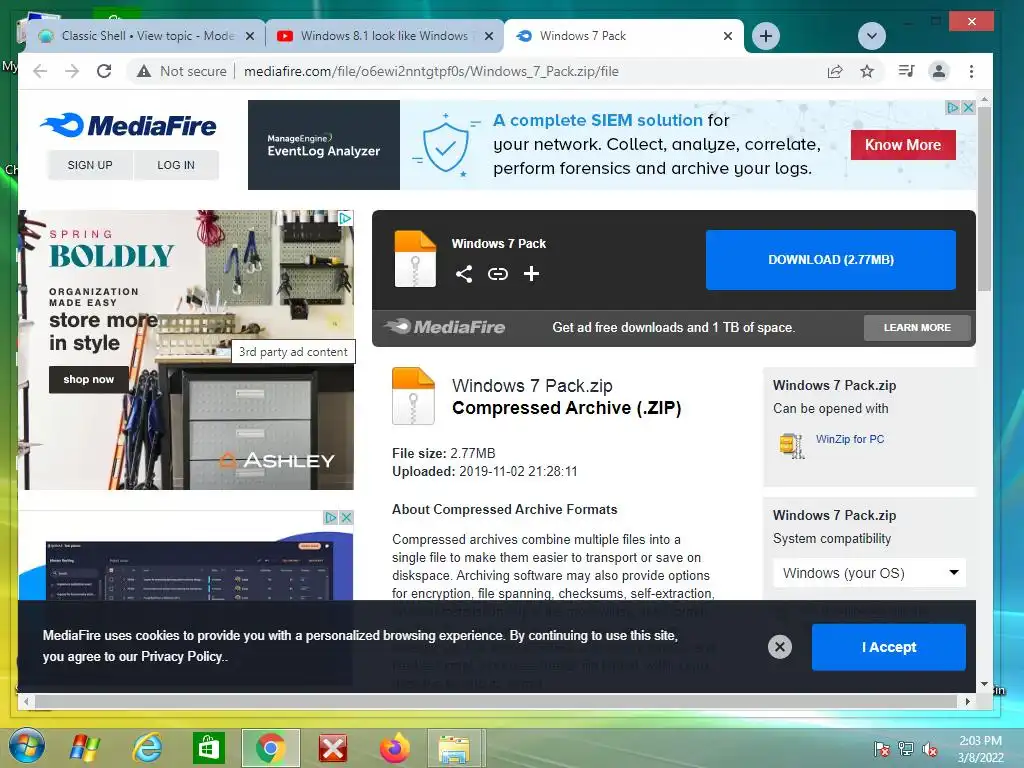Click I Accept on cookie banner
The width and height of the screenshot is (1024, 768).
[x=888, y=647]
